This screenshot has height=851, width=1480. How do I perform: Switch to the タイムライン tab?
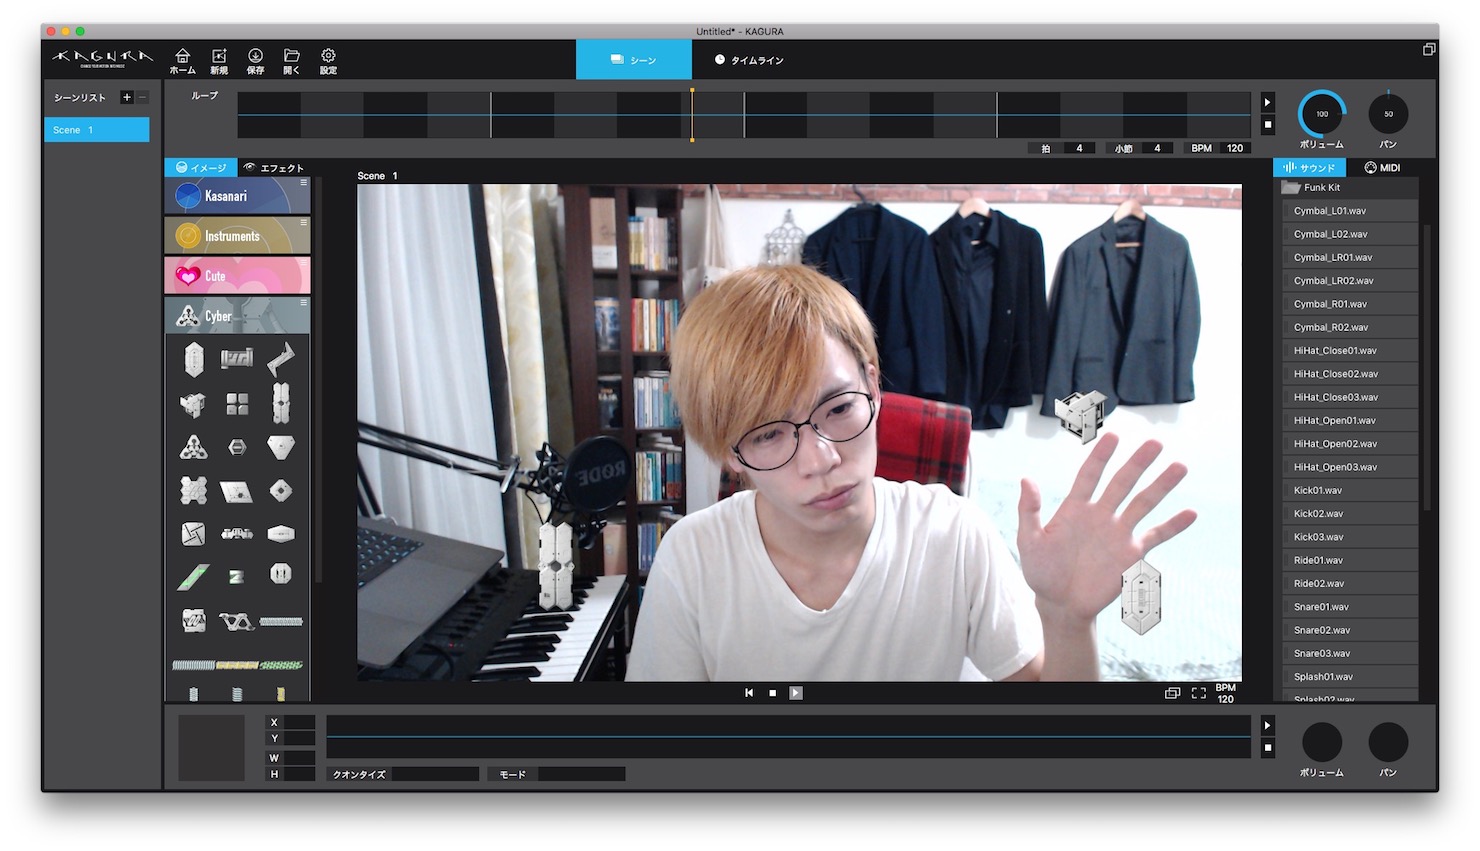point(749,60)
